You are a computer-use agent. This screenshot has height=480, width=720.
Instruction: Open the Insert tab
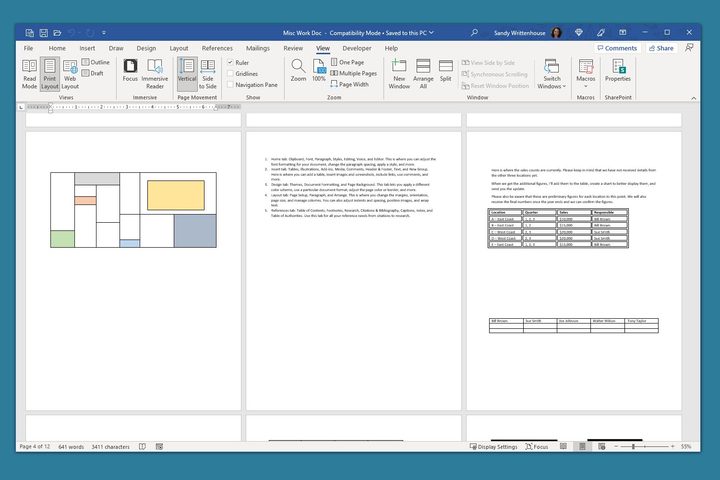tap(87, 48)
